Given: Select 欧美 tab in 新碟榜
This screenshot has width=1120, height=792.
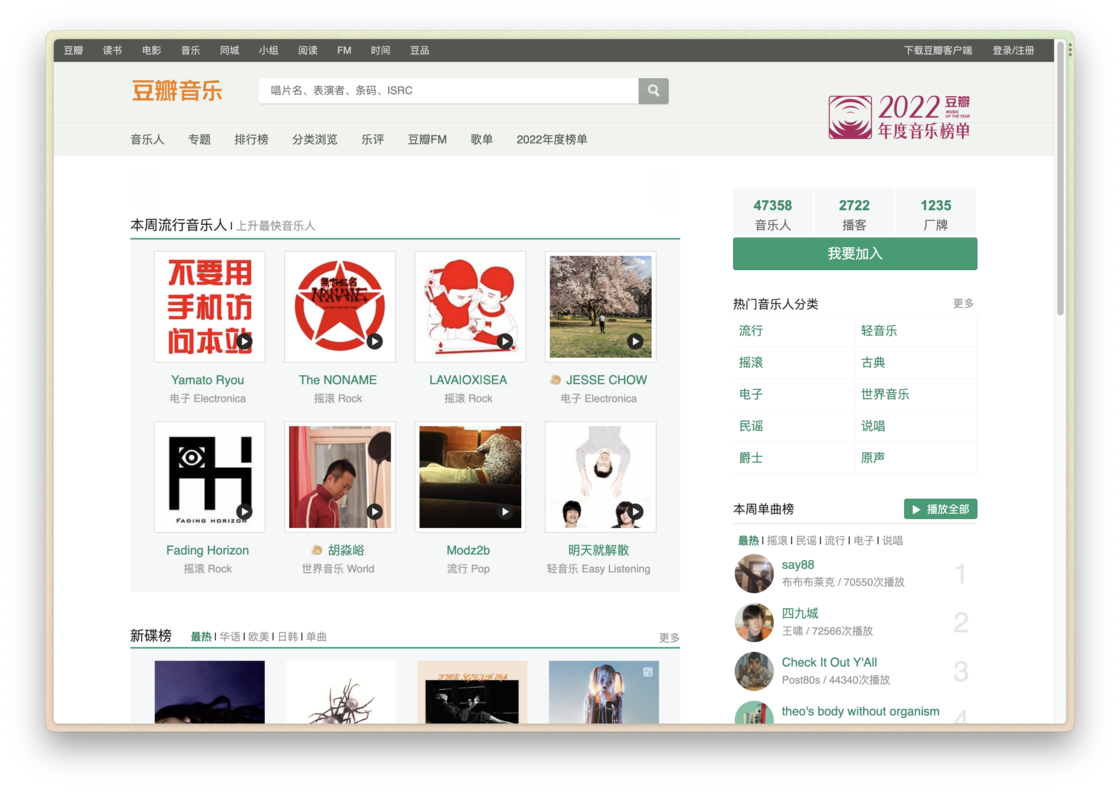Looking at the screenshot, I should pyautogui.click(x=259, y=636).
